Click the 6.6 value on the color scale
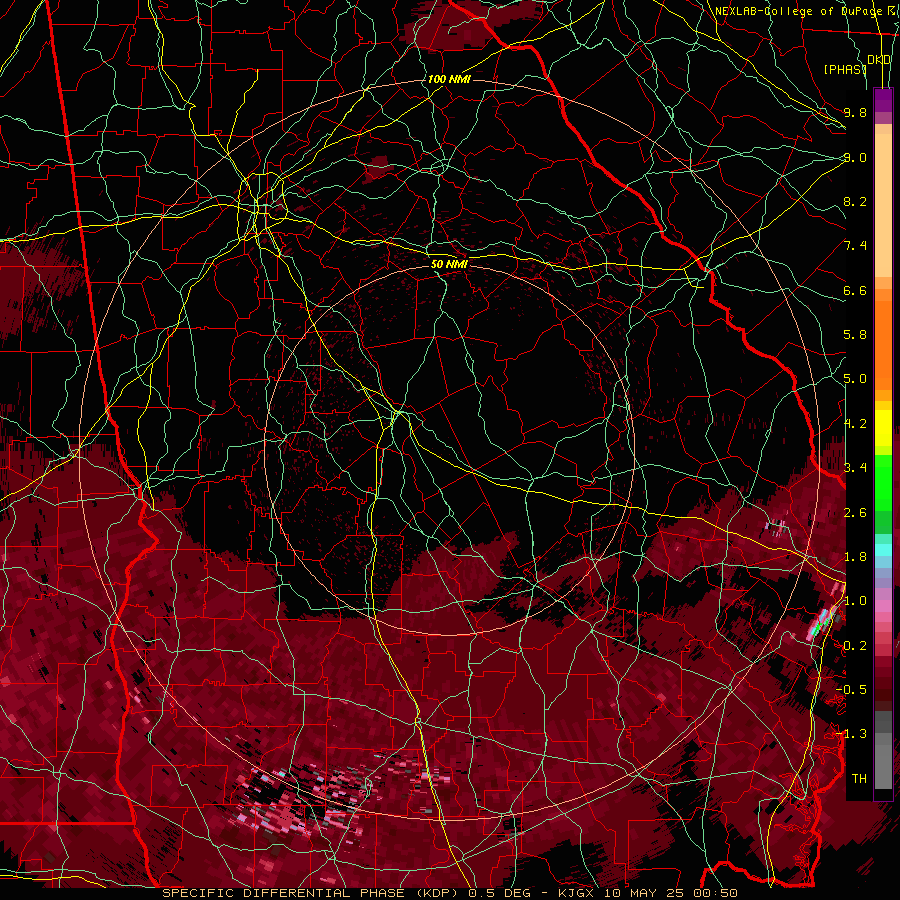 (855, 290)
